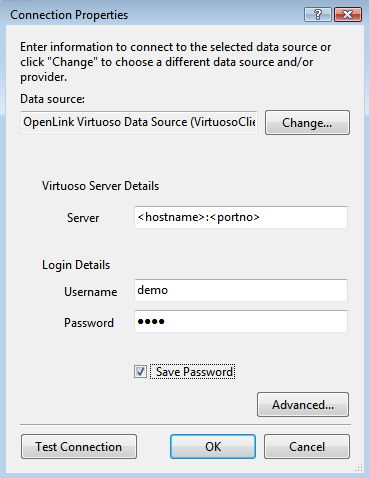Screen dimensions: 369x478
Task: Click the Data source label
Action: 52,99
